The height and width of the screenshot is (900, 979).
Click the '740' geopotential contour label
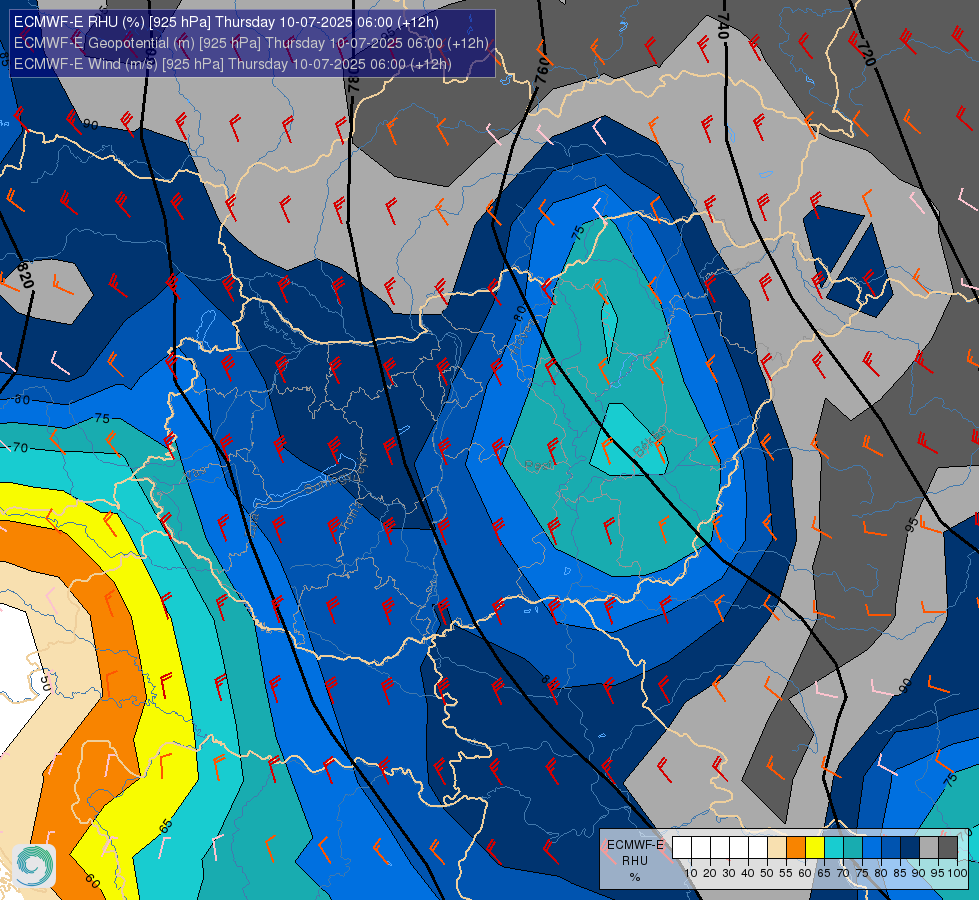click(722, 26)
